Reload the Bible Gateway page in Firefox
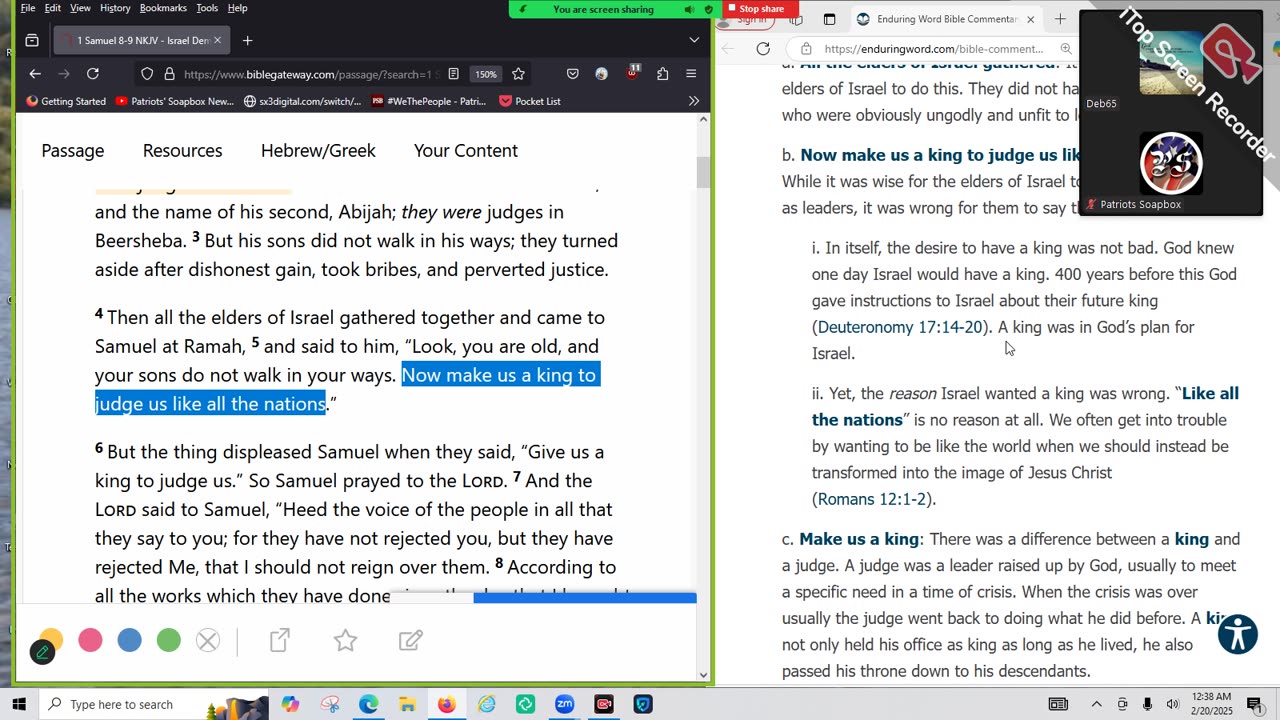The width and height of the screenshot is (1280, 720). (x=93, y=74)
